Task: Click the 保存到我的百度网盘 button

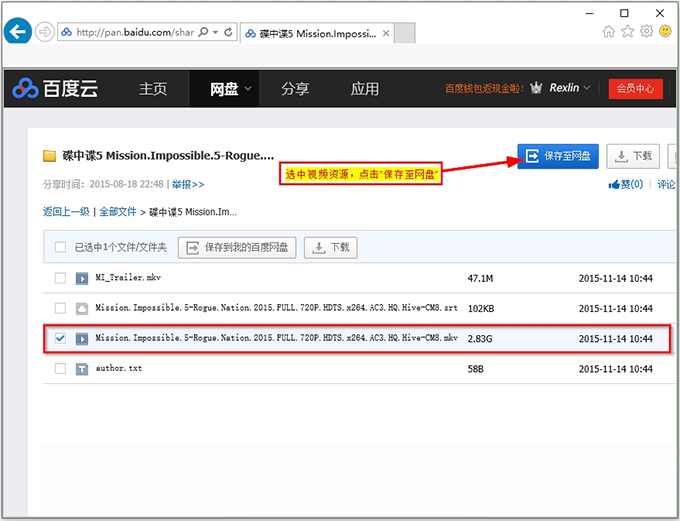Action: pyautogui.click(x=237, y=248)
